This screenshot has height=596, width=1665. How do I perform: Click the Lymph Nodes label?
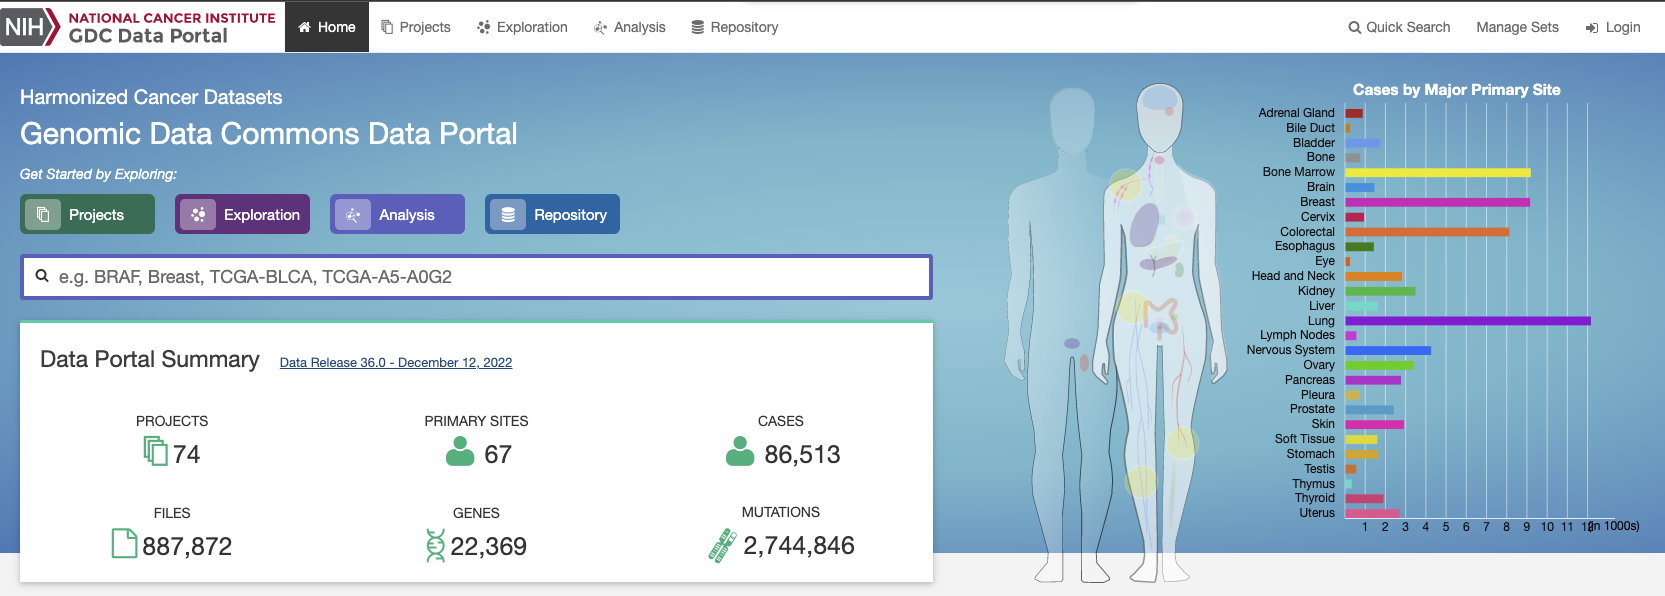pos(1297,335)
